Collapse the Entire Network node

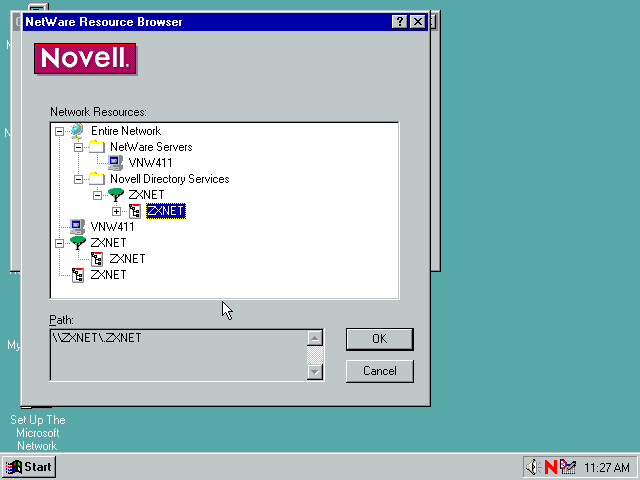[x=60, y=131]
